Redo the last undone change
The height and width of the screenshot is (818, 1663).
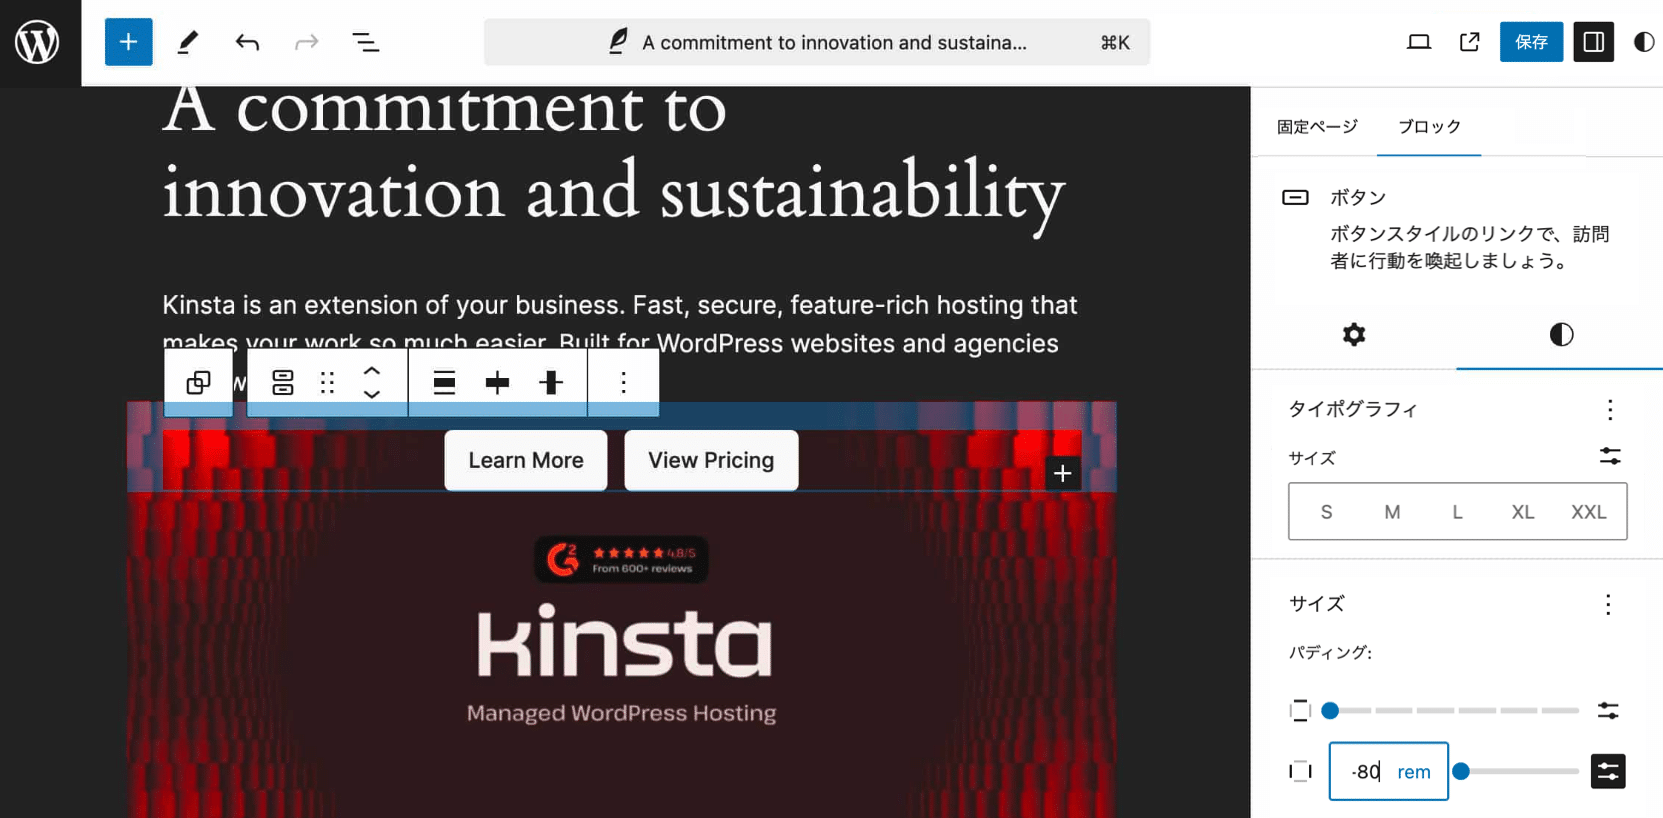(306, 42)
